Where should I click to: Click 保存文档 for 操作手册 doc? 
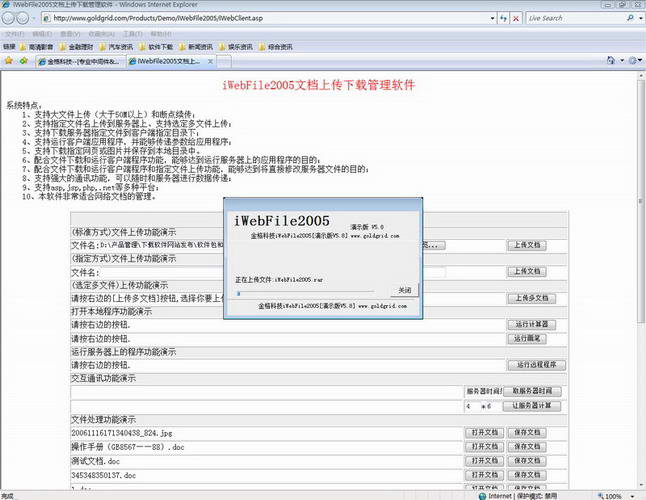pos(527,447)
